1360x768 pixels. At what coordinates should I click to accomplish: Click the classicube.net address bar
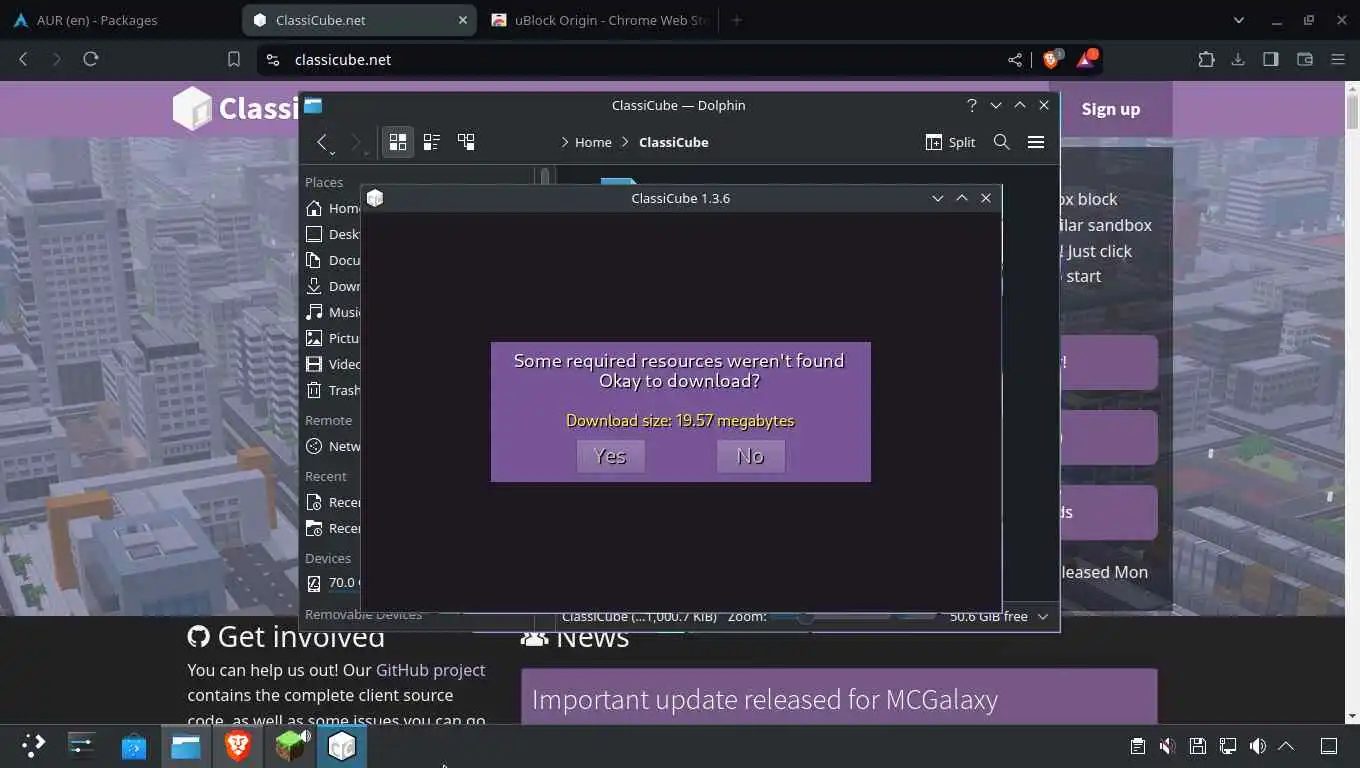point(640,60)
